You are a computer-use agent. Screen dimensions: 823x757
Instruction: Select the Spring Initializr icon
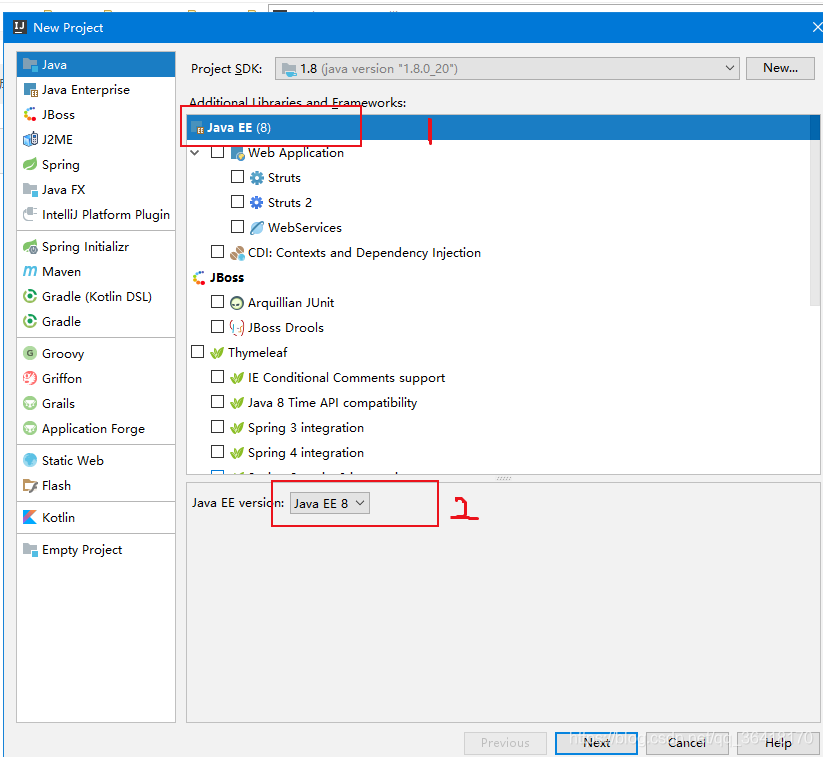tap(30, 246)
